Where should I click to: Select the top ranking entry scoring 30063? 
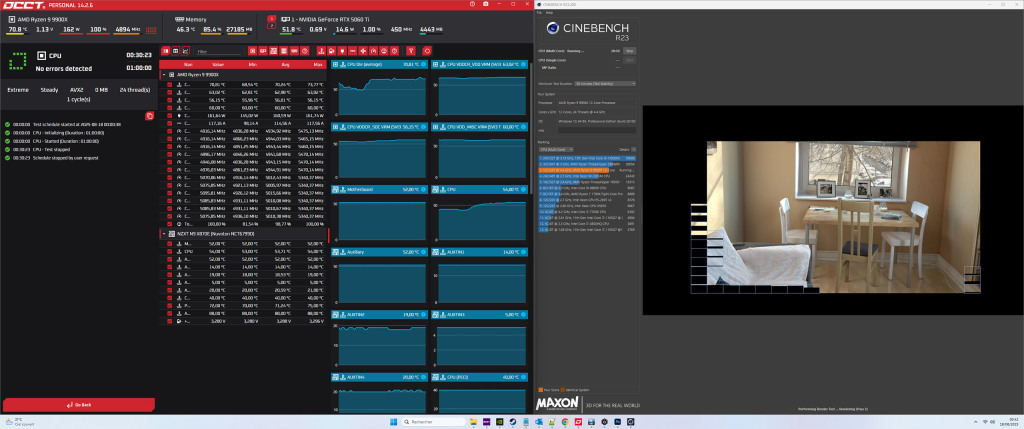(587, 158)
